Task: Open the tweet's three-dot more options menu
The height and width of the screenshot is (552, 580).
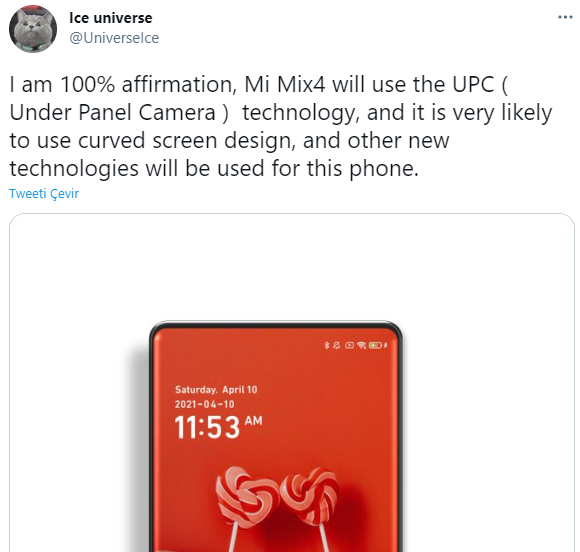Action: (565, 17)
